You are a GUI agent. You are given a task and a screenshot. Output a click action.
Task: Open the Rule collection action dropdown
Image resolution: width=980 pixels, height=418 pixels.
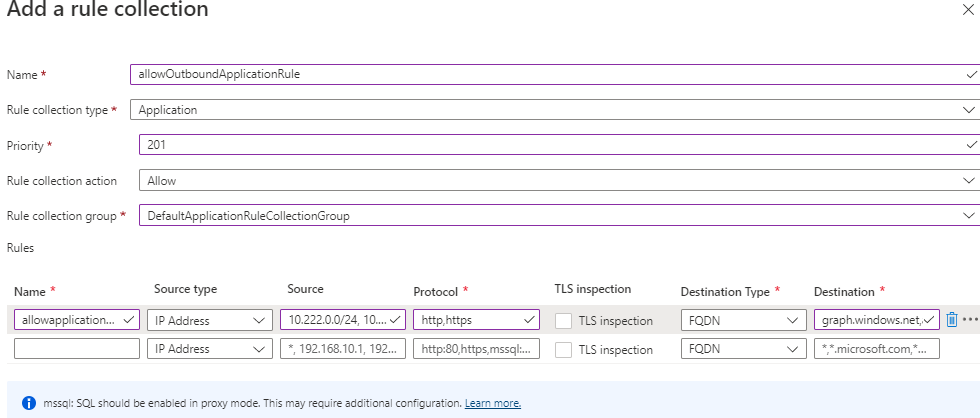[559, 181]
